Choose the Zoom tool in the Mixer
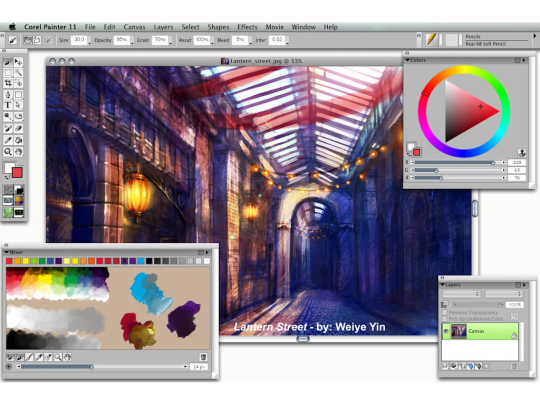 [58, 357]
